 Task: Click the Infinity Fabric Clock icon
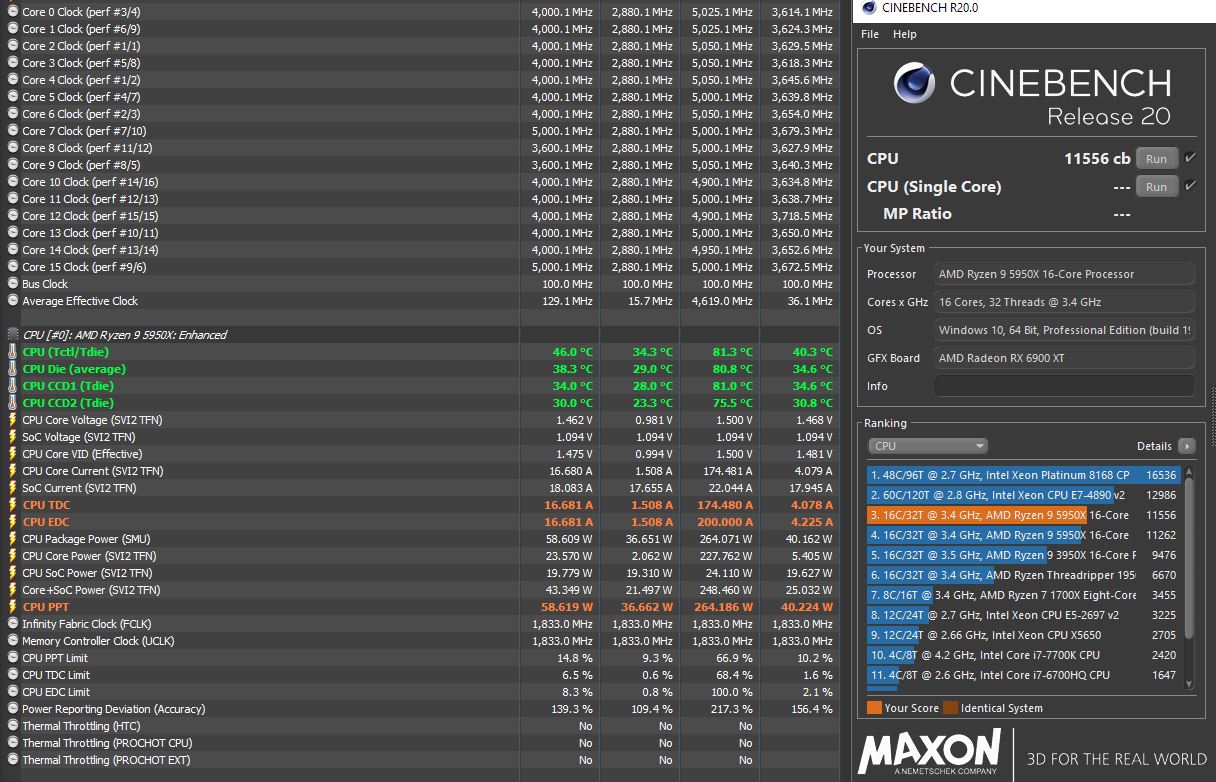[13, 624]
